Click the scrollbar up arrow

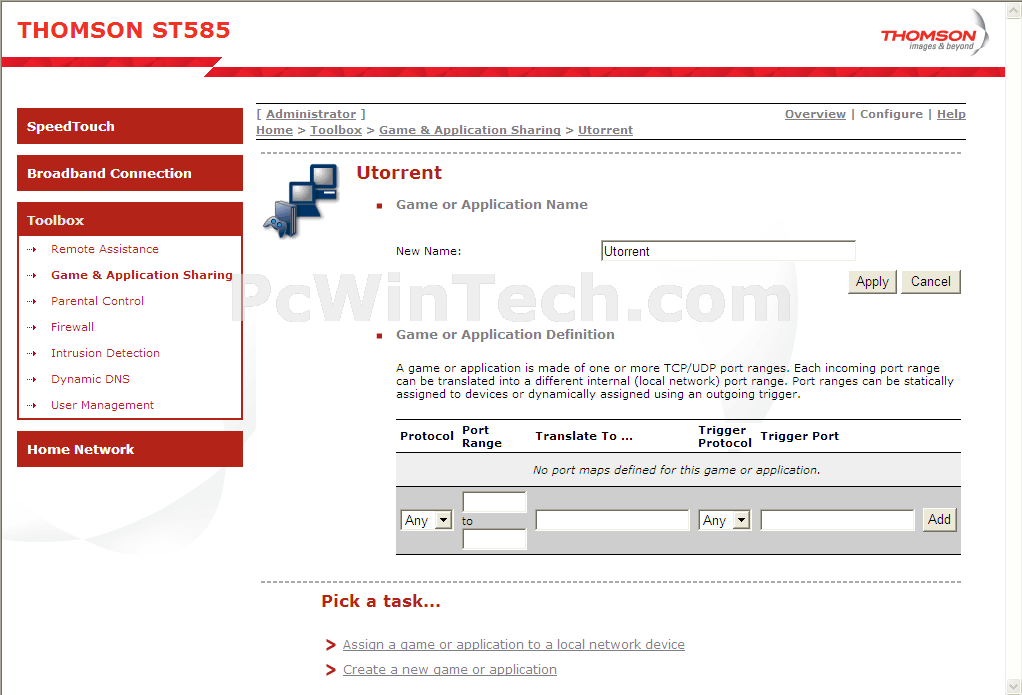click(1014, 8)
